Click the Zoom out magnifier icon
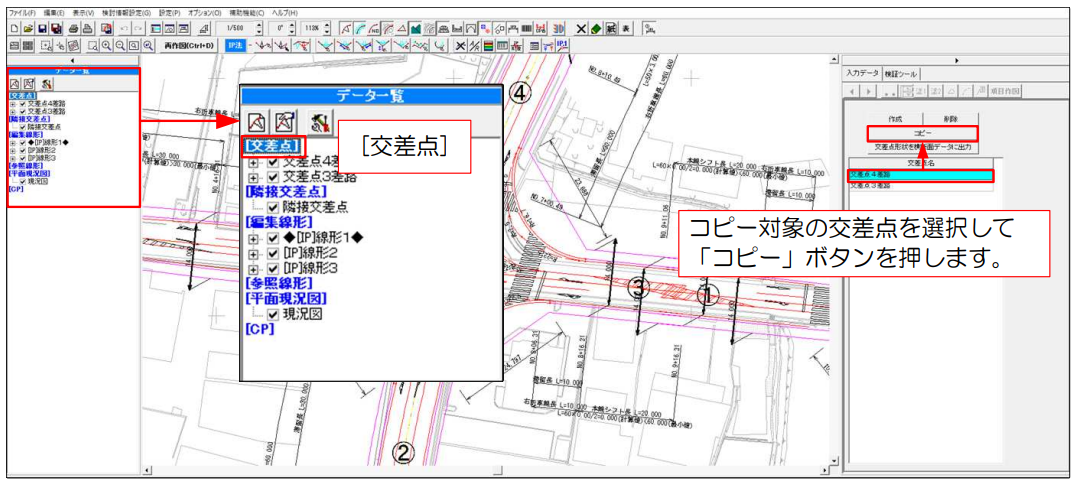This screenshot has width=1076, height=482. click(x=120, y=45)
